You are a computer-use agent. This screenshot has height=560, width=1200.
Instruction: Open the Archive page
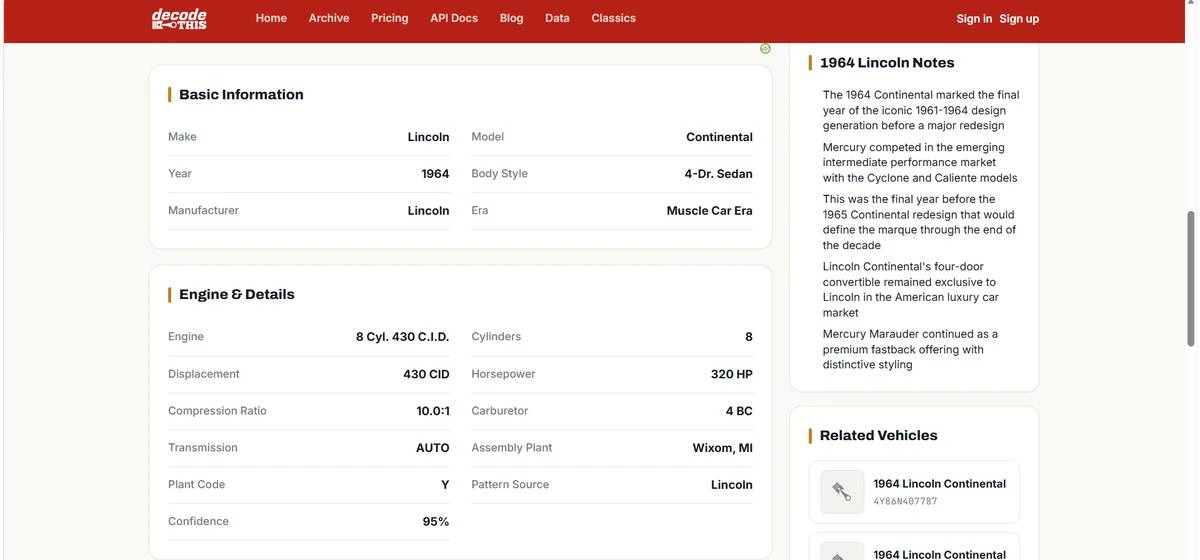coord(329,18)
